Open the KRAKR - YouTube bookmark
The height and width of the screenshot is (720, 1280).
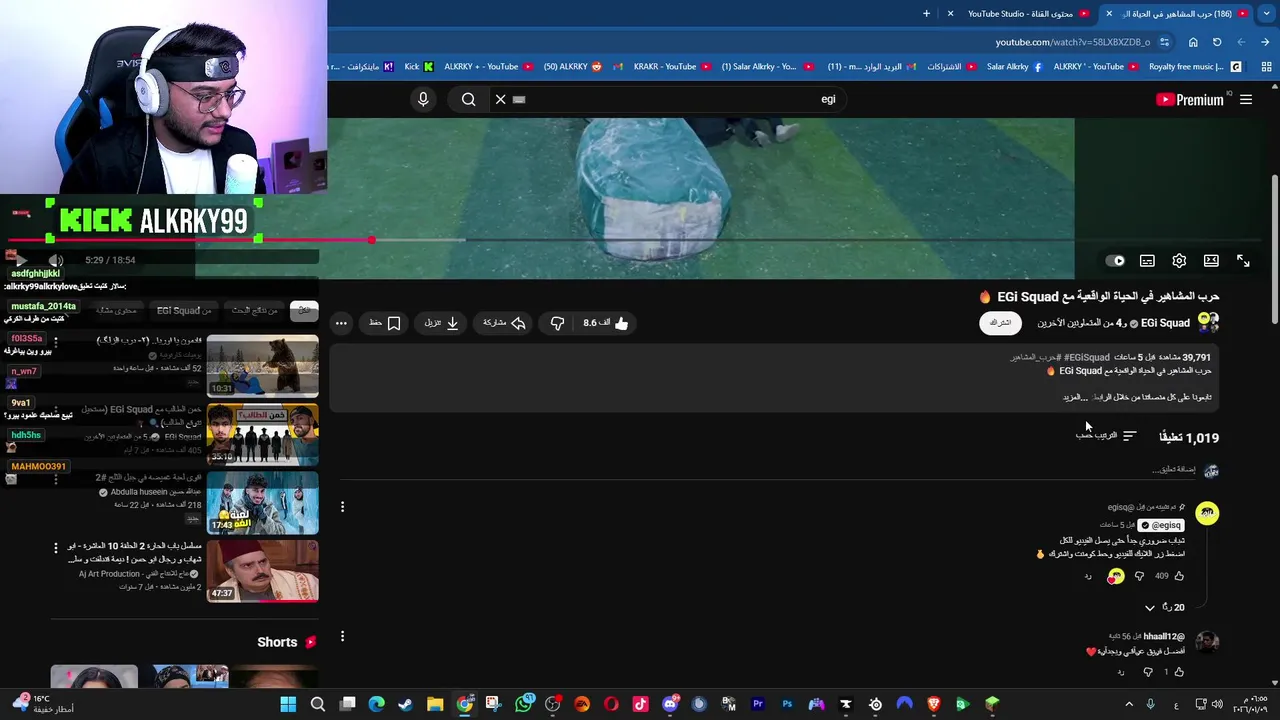coord(672,67)
